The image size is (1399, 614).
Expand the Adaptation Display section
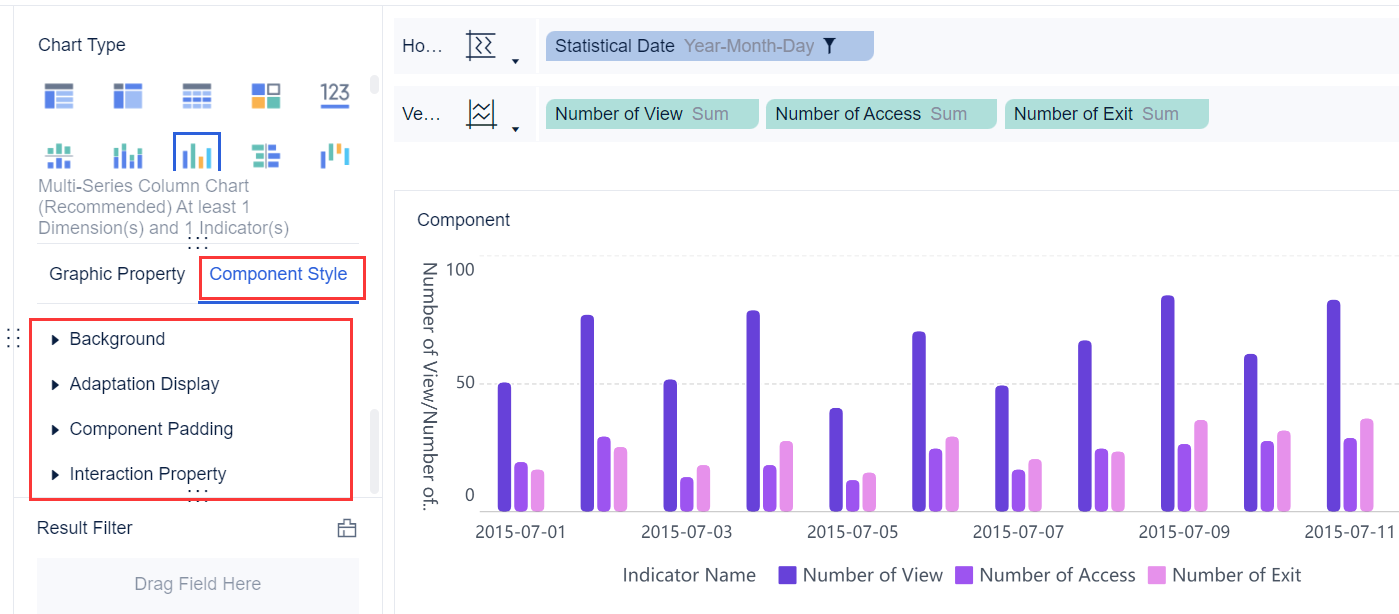(143, 384)
